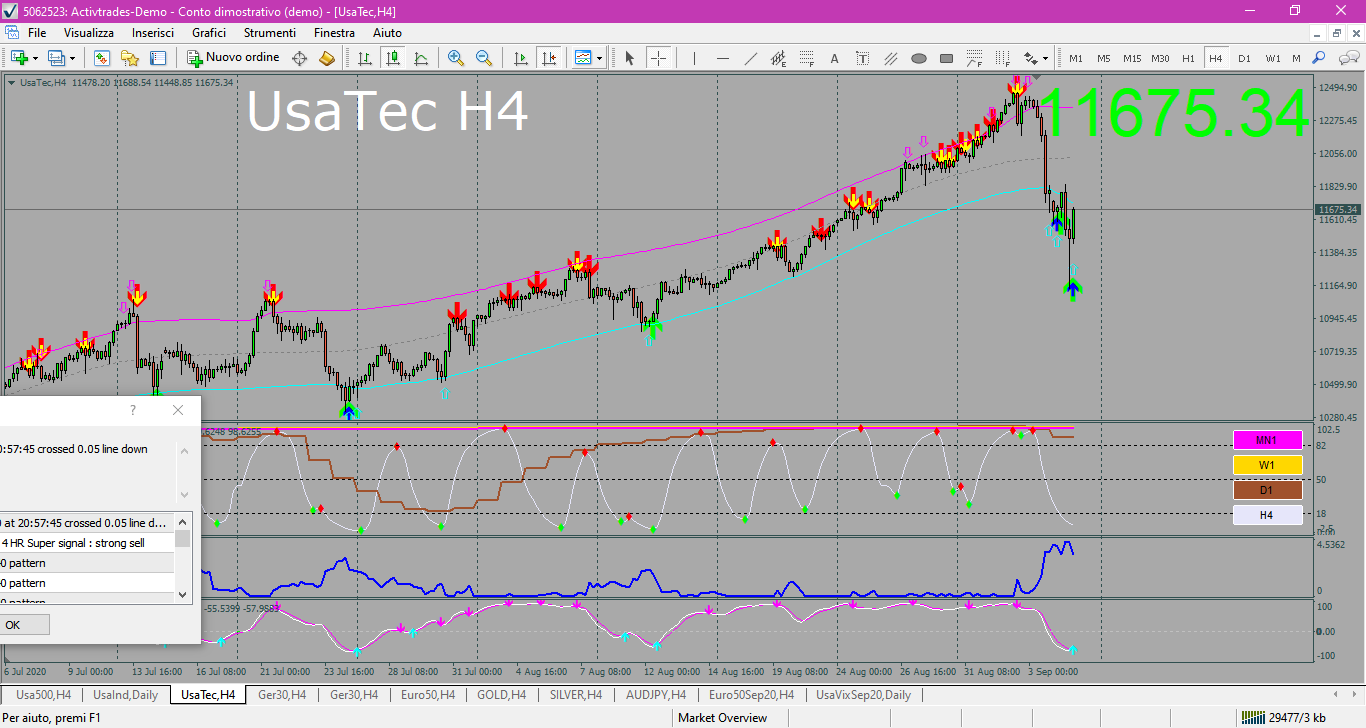Toggle the Terminal window icon
Screen dimensions: 1366x728
(157, 58)
